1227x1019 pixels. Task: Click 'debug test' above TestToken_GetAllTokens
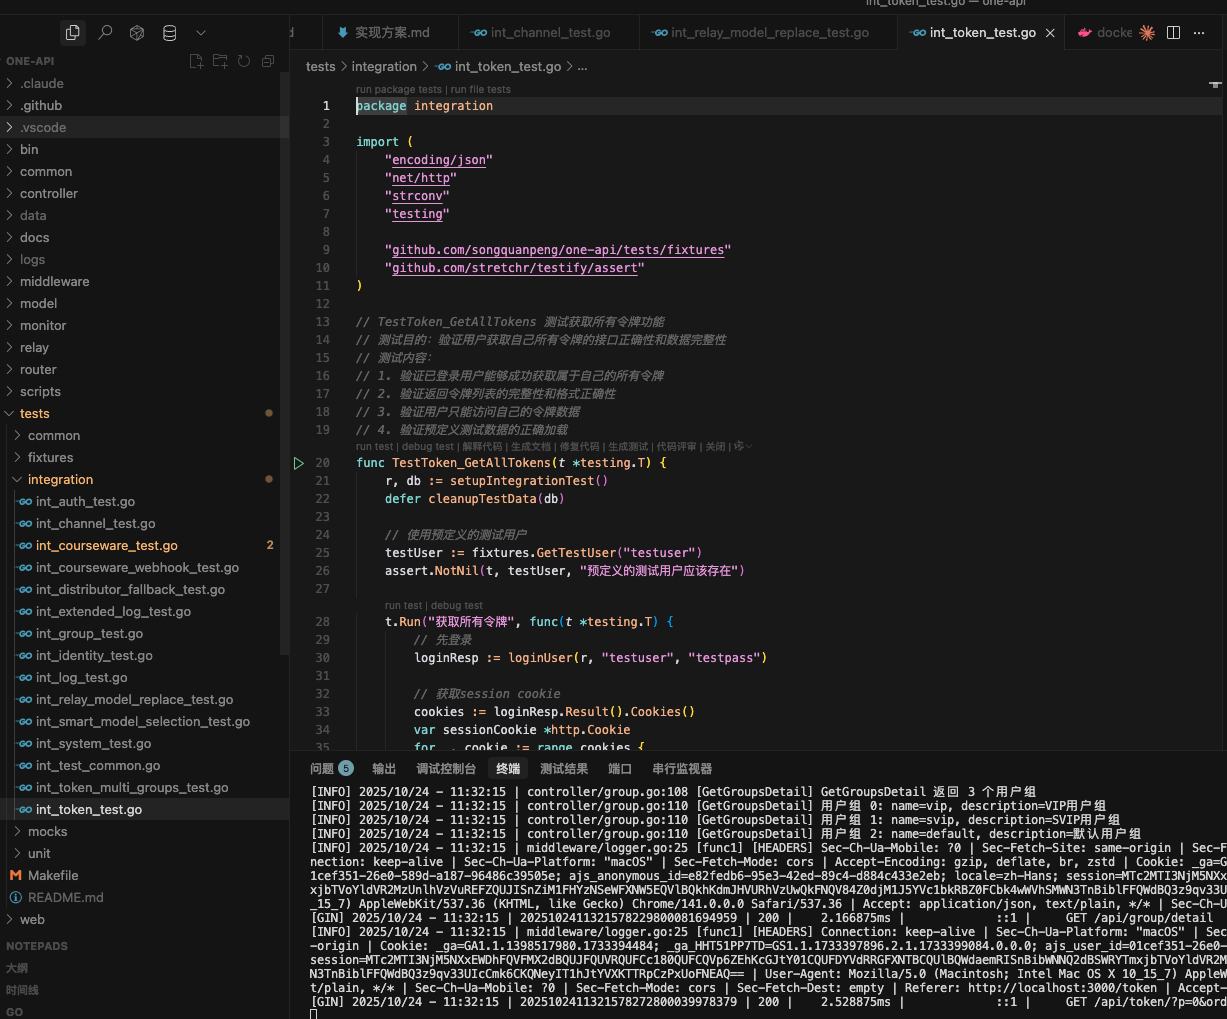pos(427,447)
